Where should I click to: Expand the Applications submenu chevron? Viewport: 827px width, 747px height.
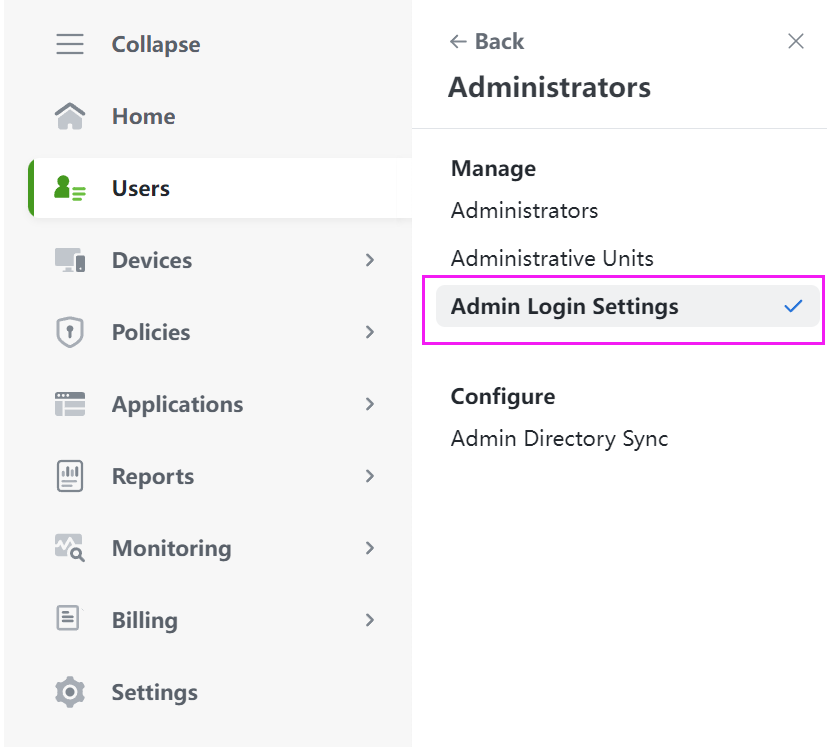point(370,405)
